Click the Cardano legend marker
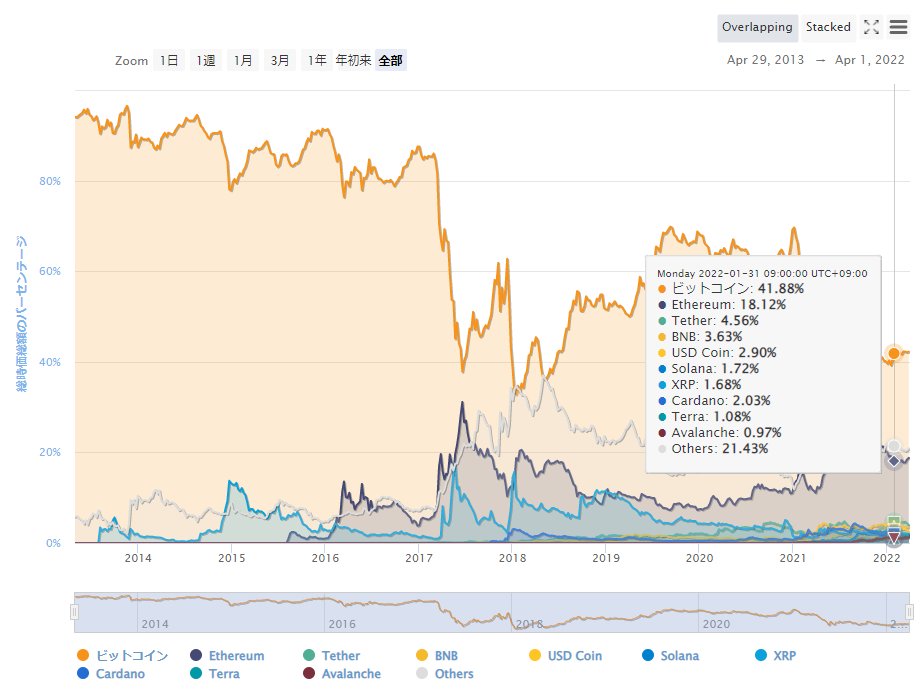923x692 pixels. point(82,674)
